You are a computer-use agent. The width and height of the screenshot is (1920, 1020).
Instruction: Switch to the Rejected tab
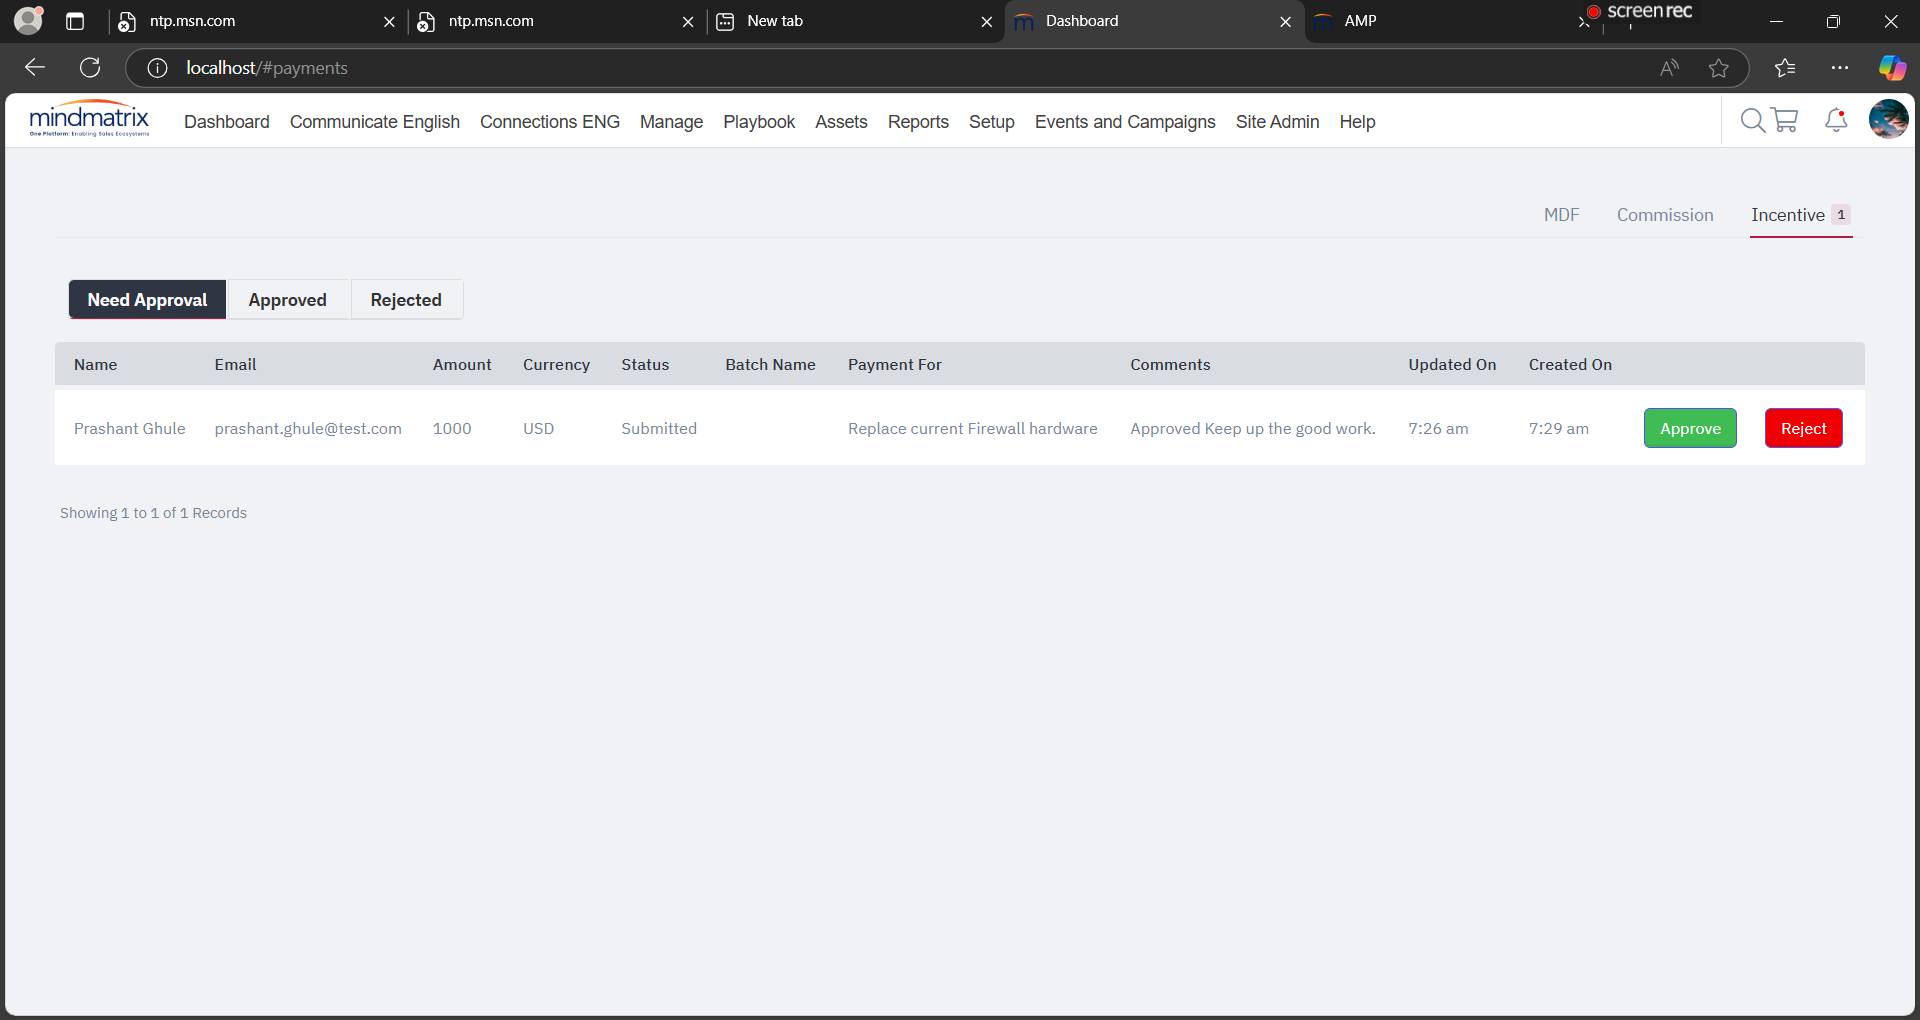405,300
